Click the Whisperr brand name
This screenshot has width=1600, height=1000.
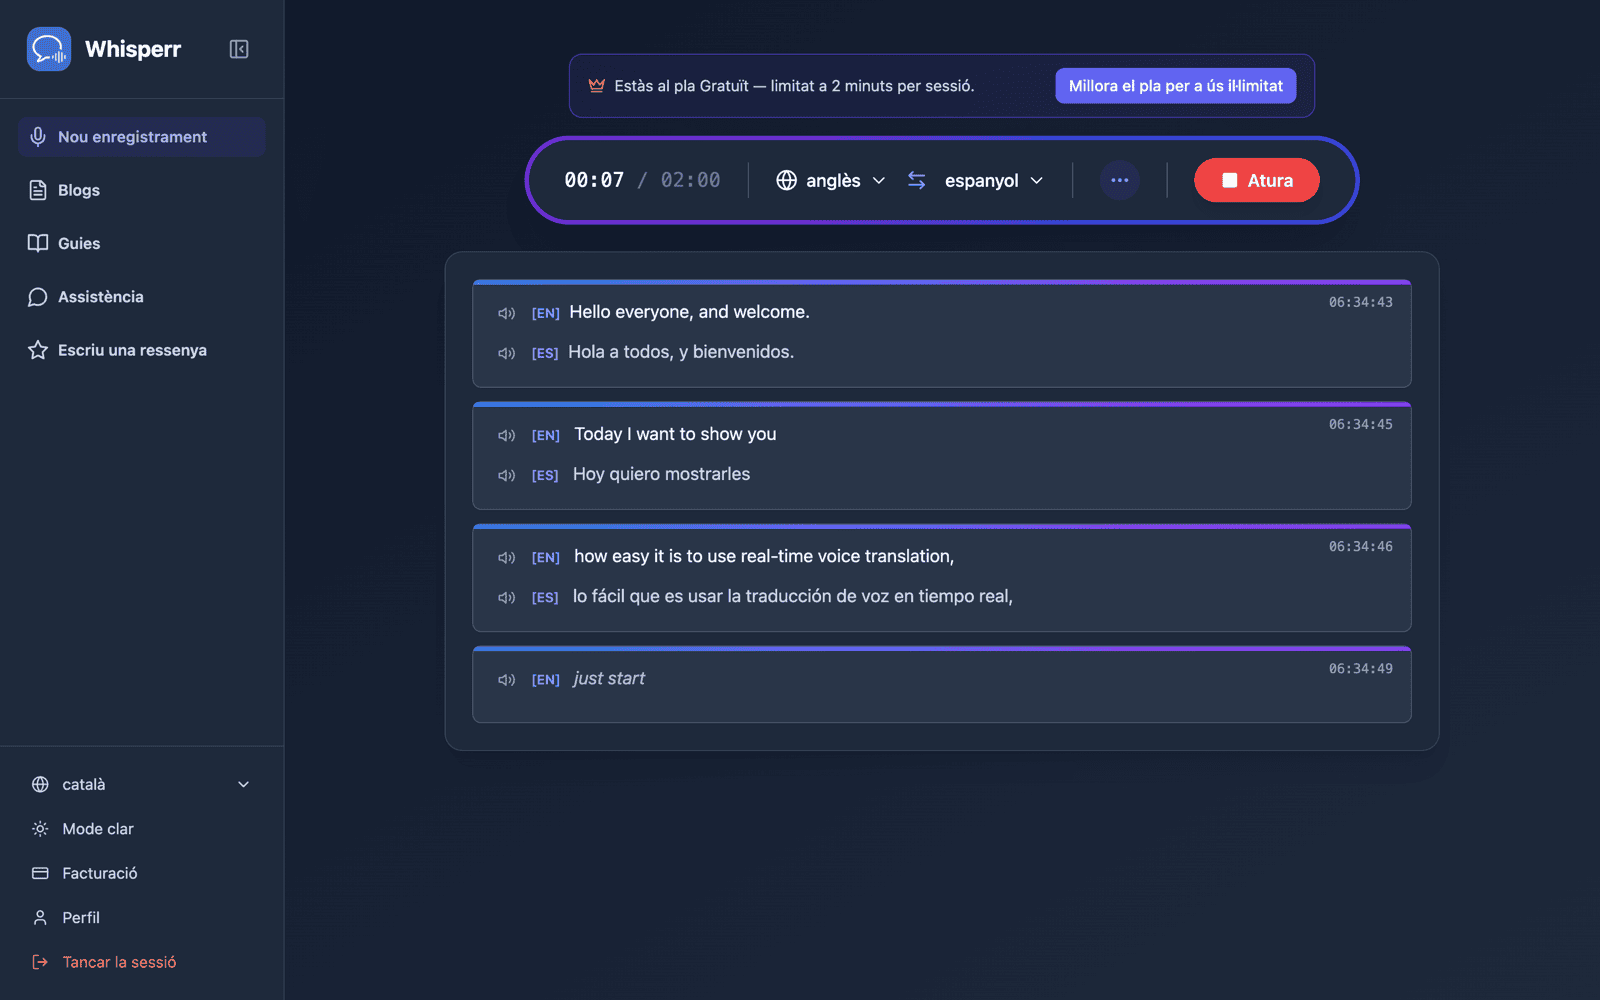(133, 49)
